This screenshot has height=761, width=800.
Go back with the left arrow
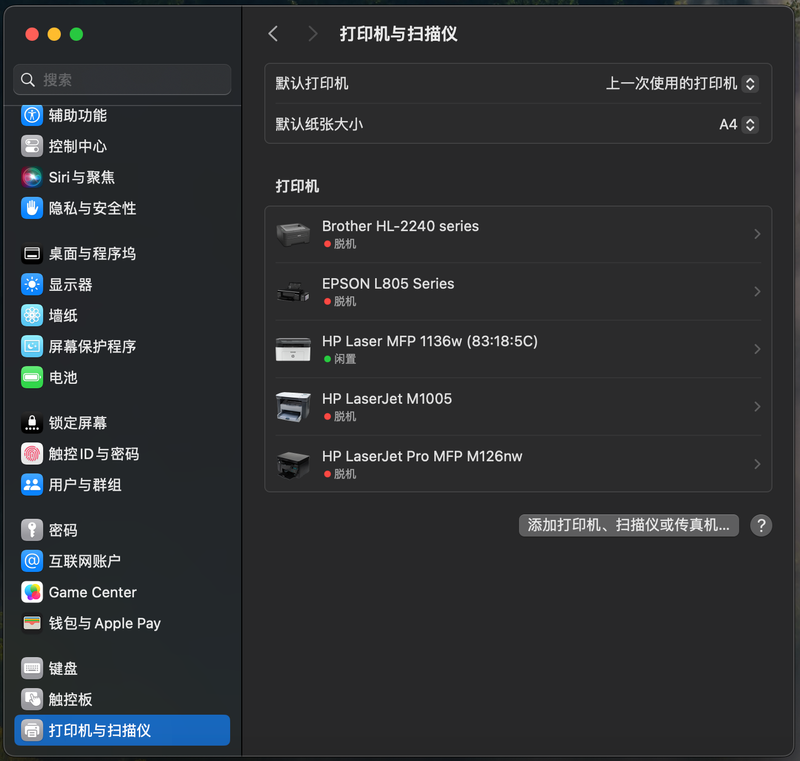coord(273,34)
